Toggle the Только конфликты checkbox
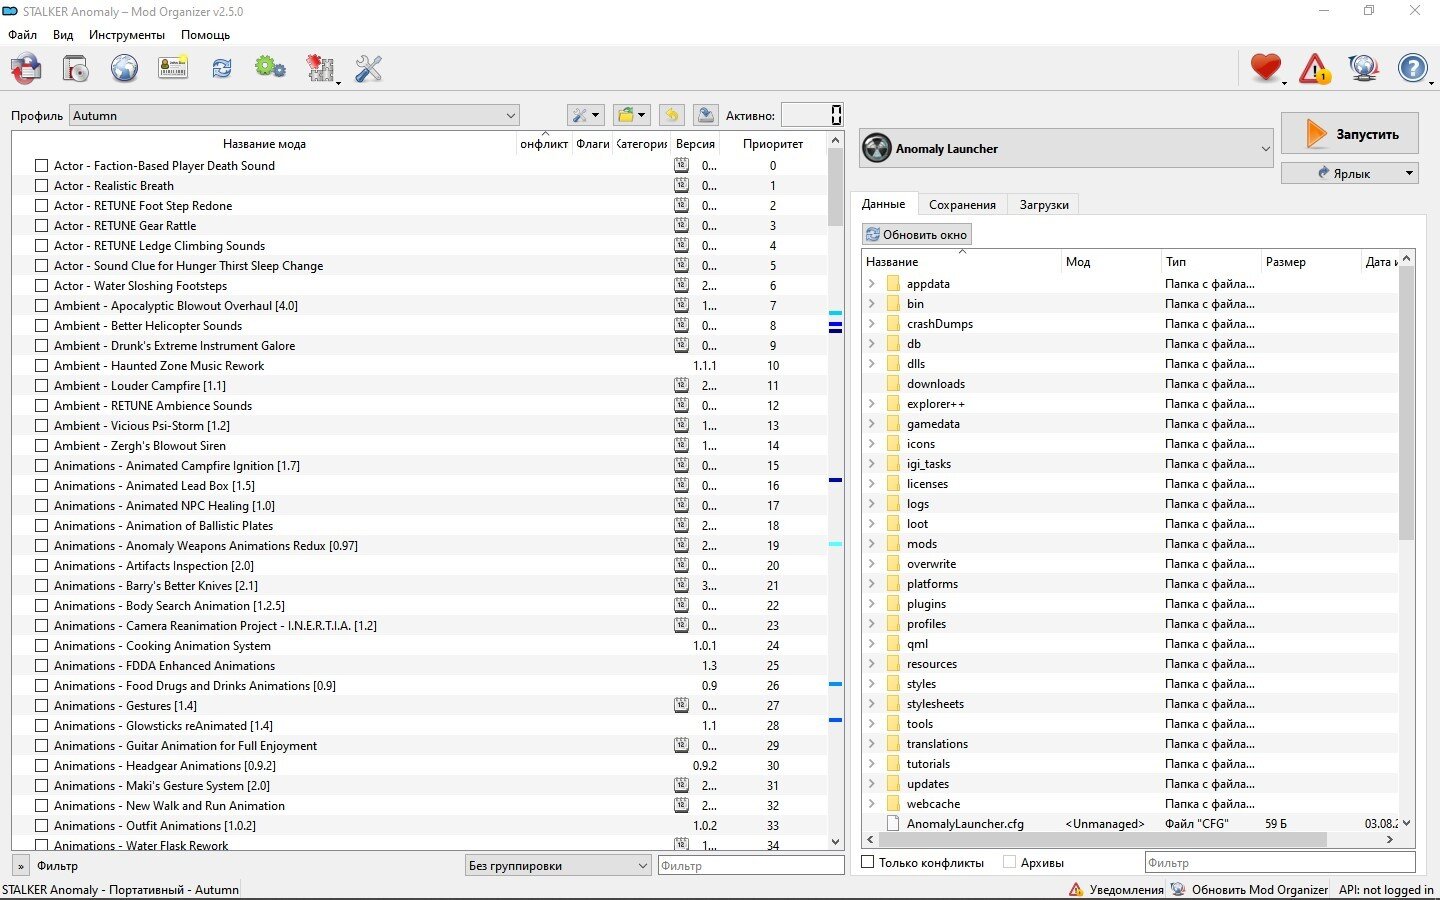Image resolution: width=1440 pixels, height=900 pixels. coord(868,862)
